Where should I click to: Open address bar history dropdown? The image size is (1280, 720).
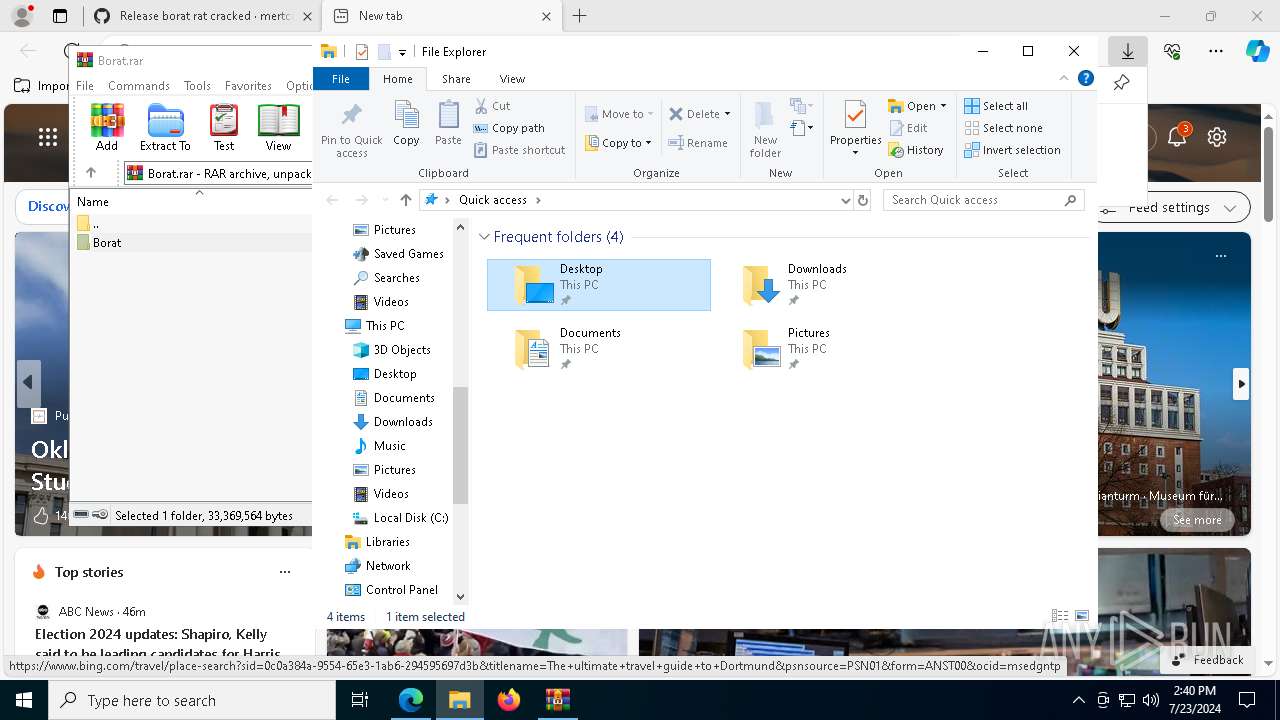pos(846,200)
